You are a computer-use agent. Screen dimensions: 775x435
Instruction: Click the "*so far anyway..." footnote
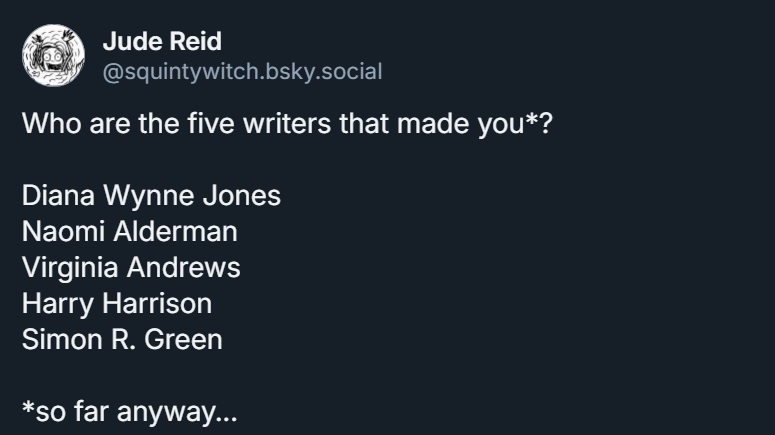(x=130, y=411)
